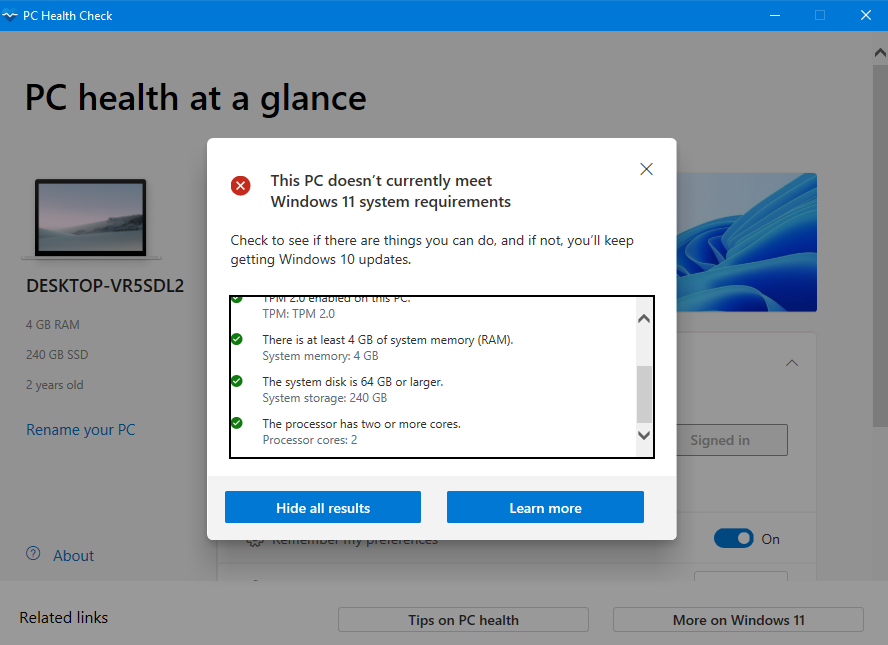This screenshot has height=645, width=888.
Task: Select 'System storage: 240 GB' text
Action: tap(325, 398)
